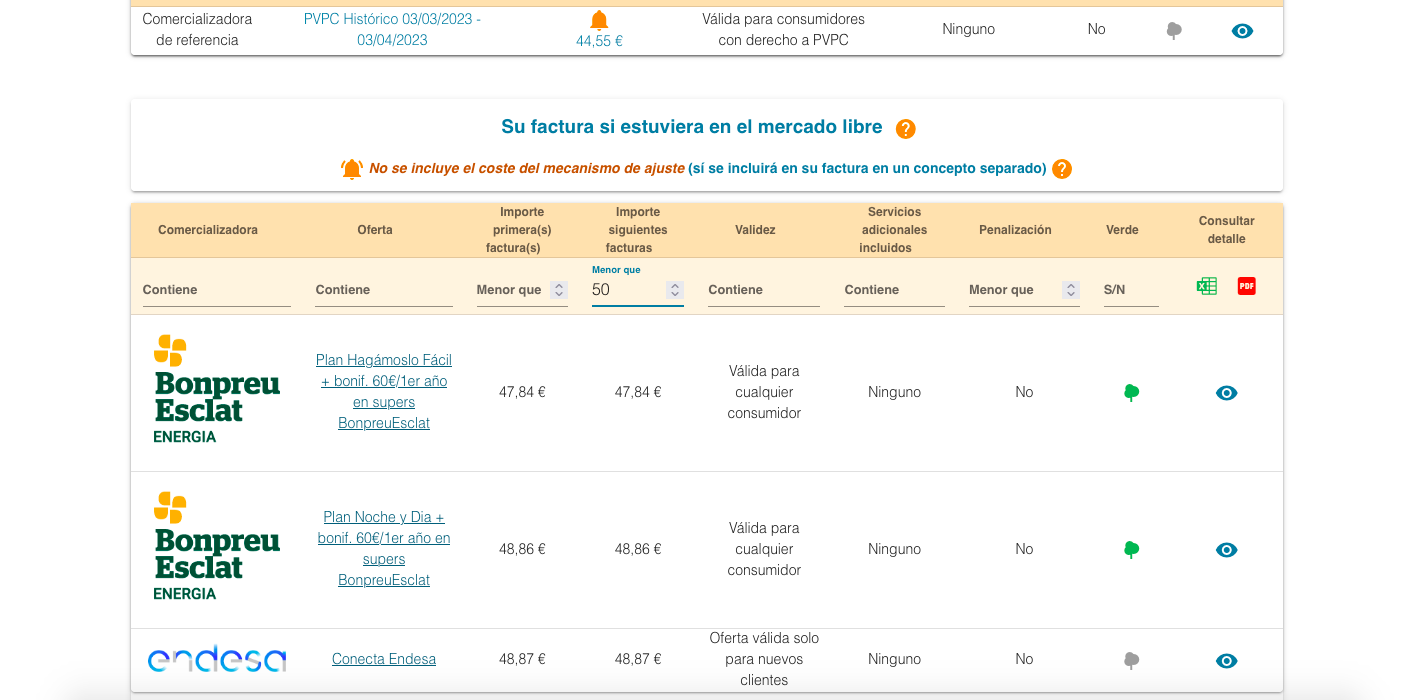This screenshot has height=700, width=1415.
Task: View details of Plan Noche y Dia offer
Action: pyautogui.click(x=1227, y=550)
